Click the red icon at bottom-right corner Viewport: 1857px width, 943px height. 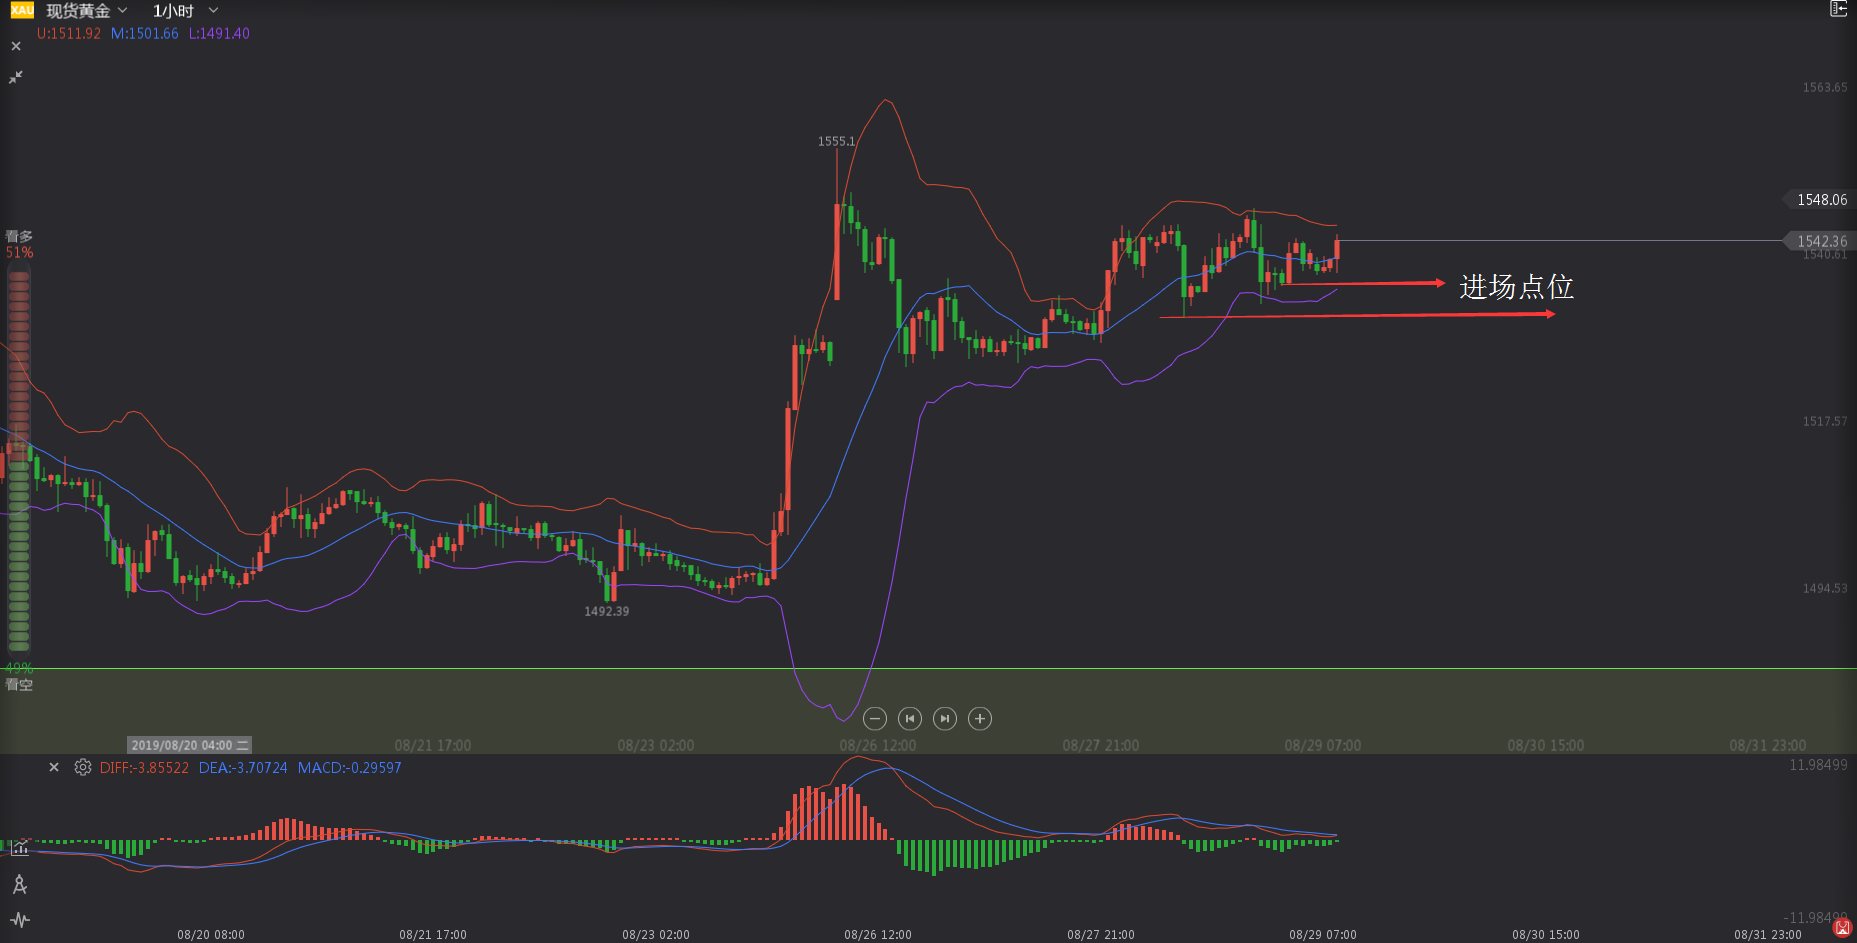pyautogui.click(x=1842, y=929)
